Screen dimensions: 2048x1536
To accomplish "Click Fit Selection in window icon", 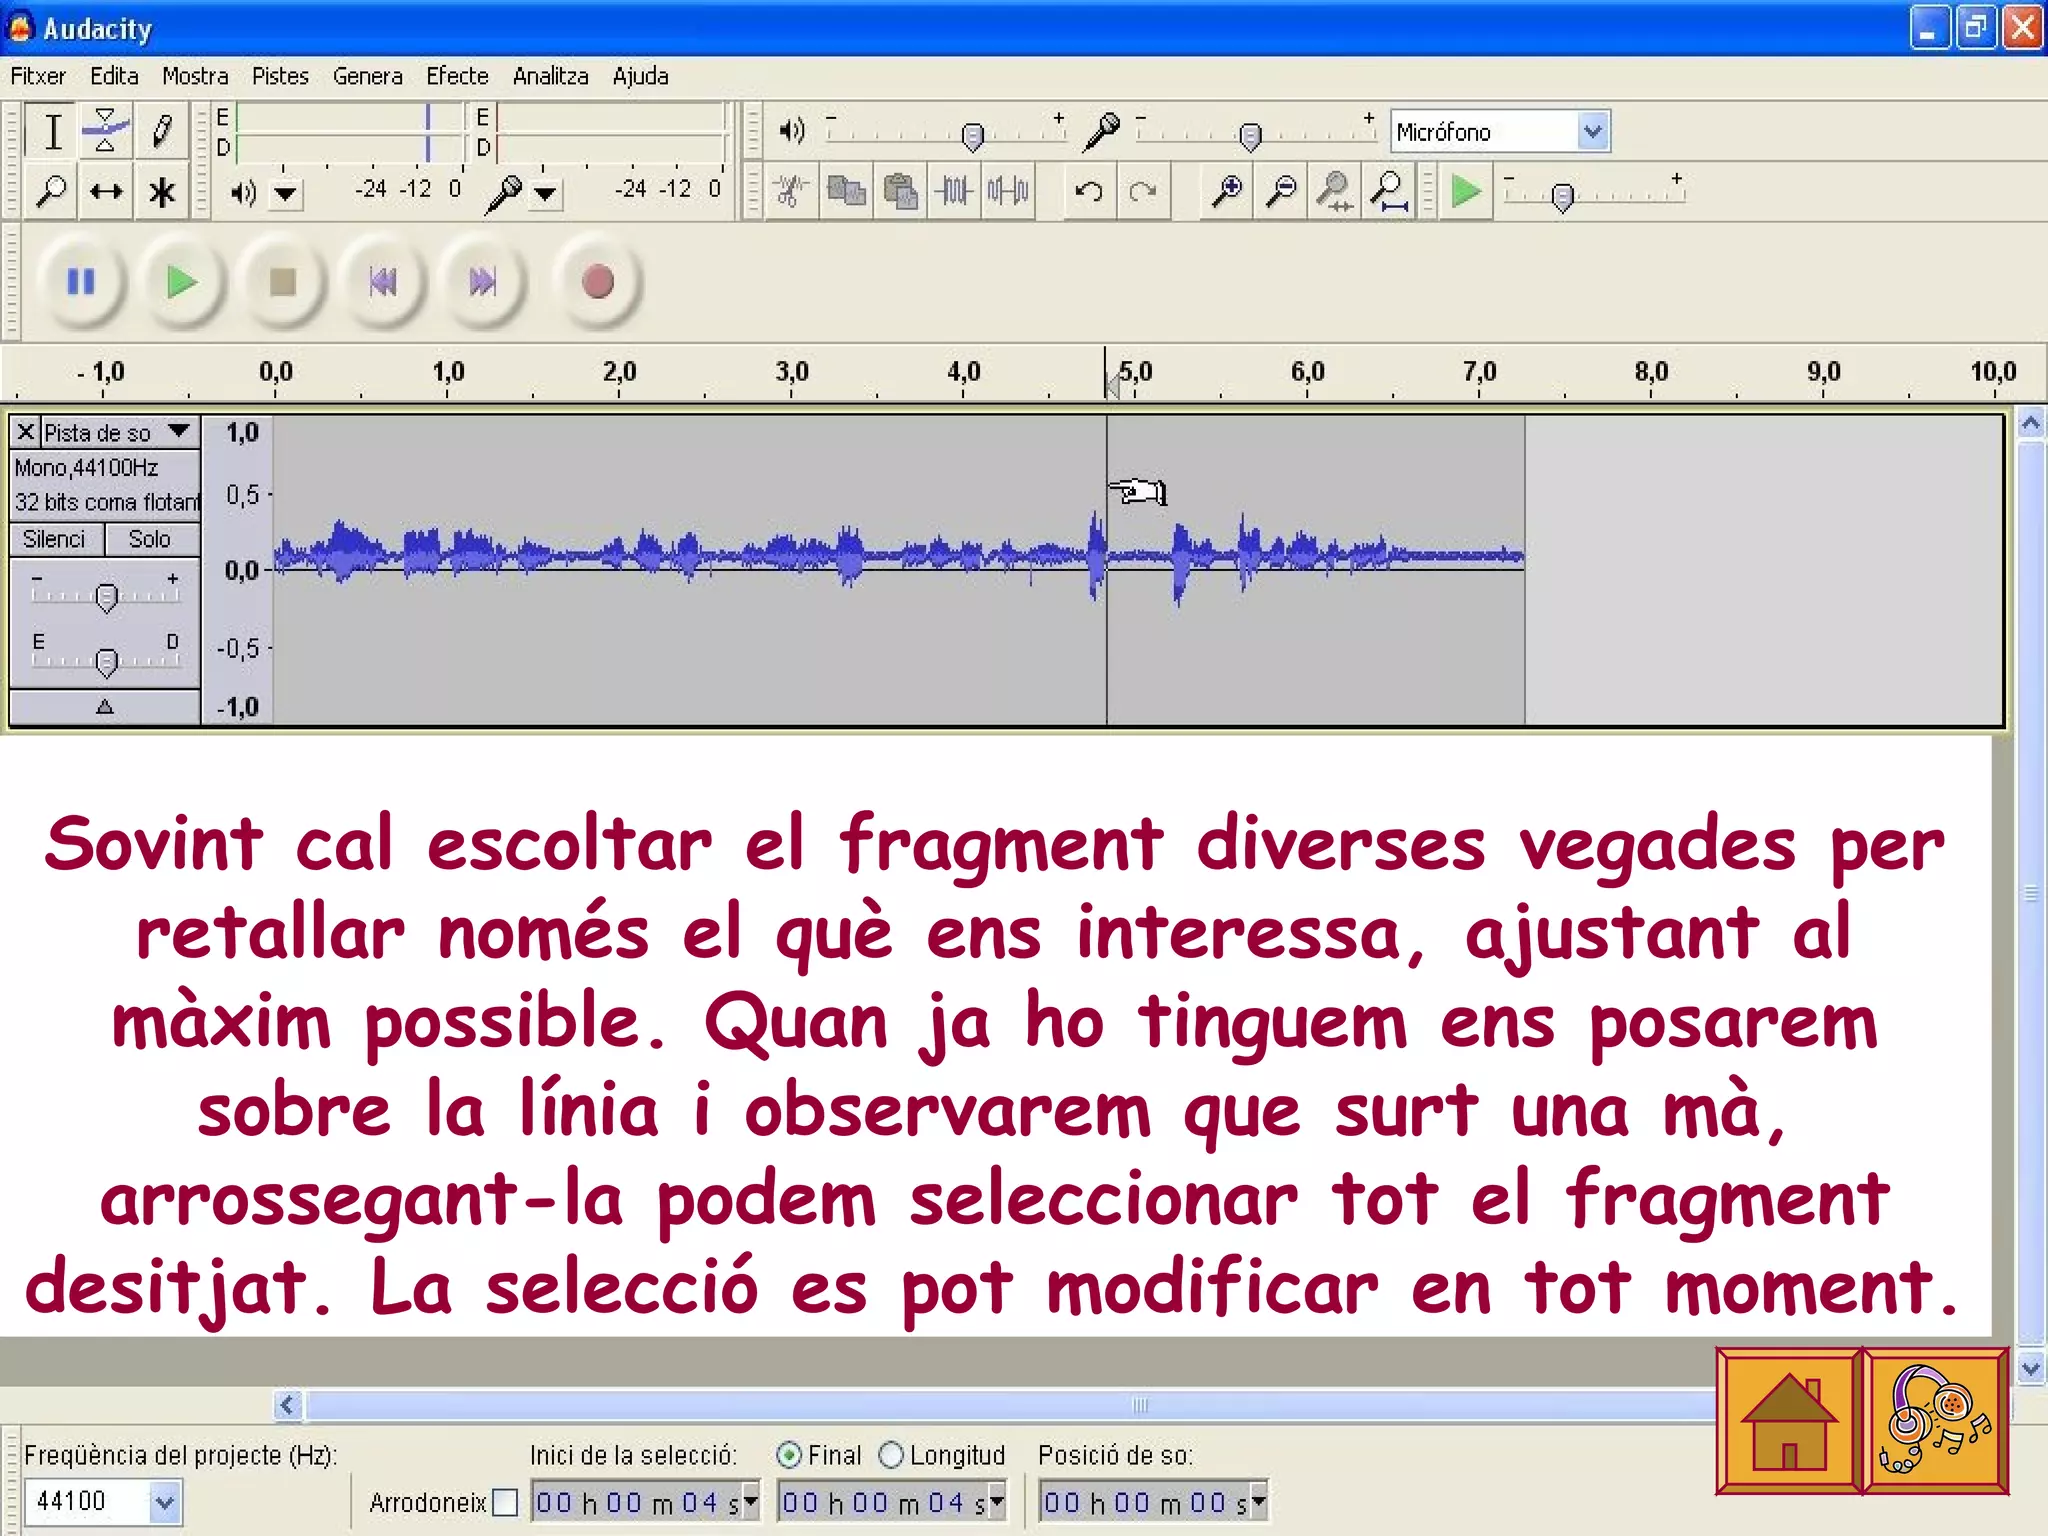I will click(x=1334, y=190).
